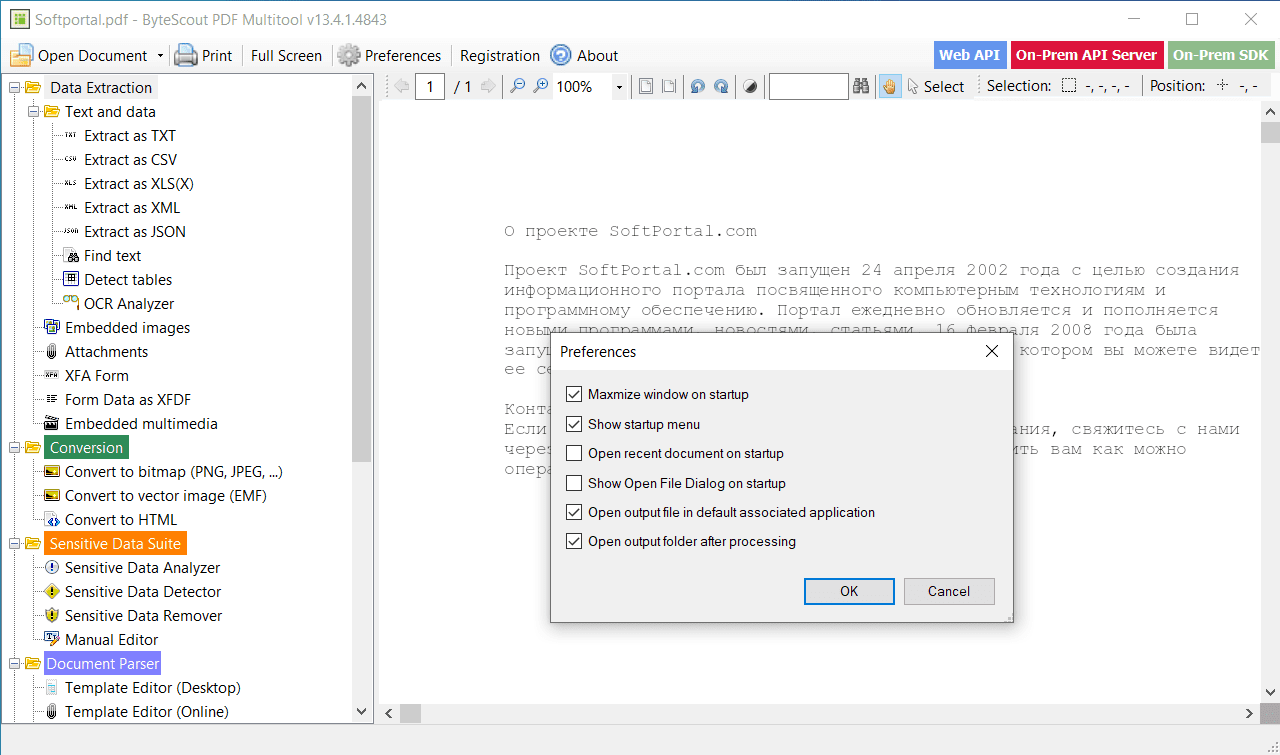The image size is (1280, 755).
Task: Click the zoom out magnifier icon
Action: coord(517,87)
